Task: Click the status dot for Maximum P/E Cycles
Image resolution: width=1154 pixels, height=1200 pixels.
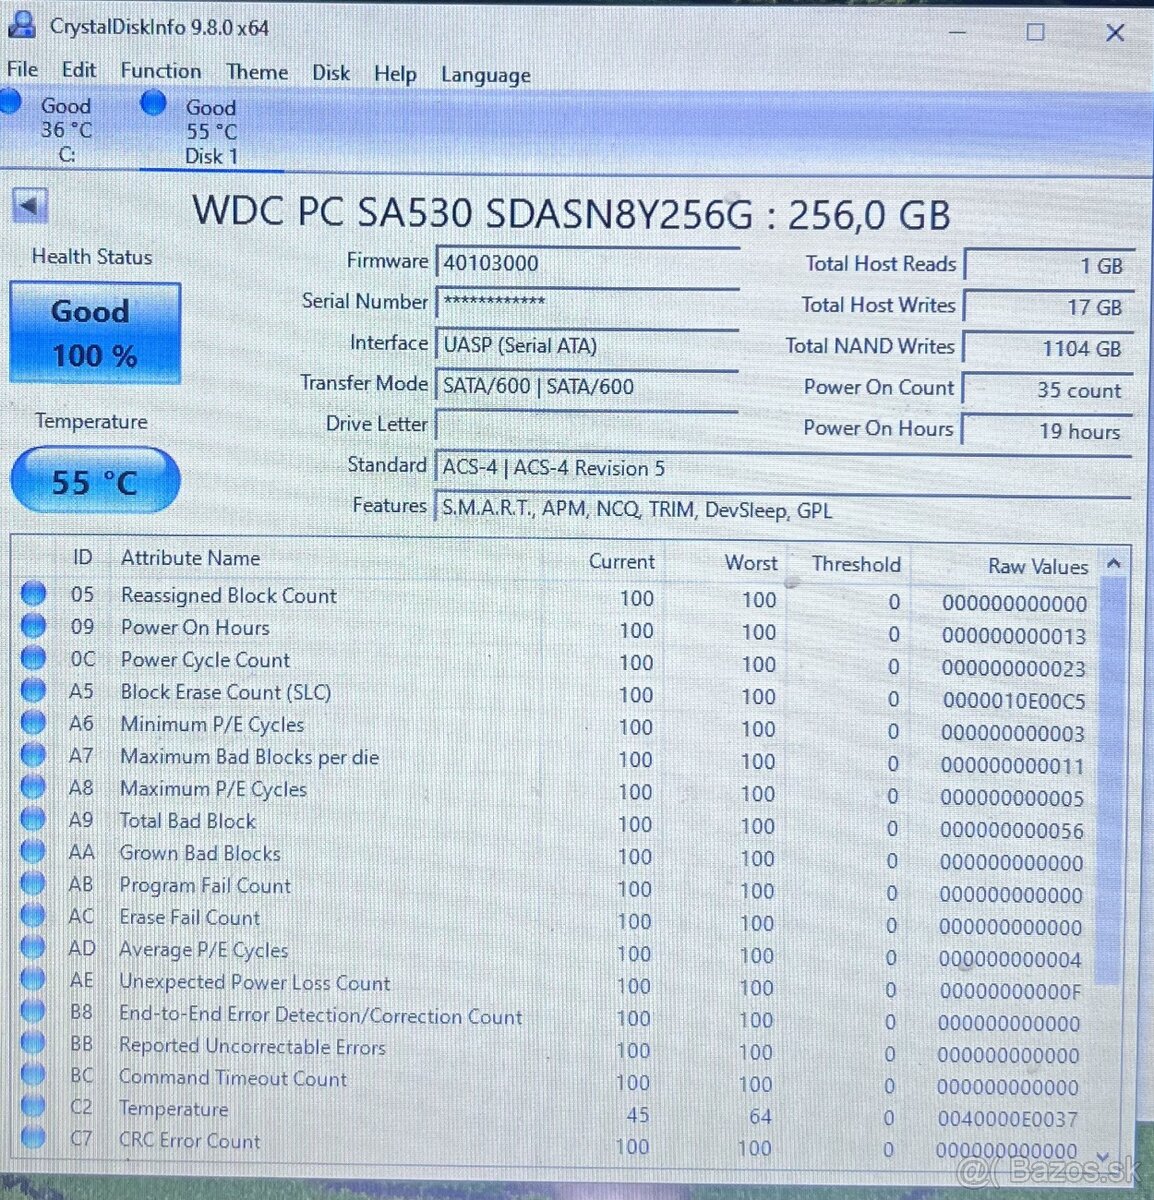Action: [34, 786]
